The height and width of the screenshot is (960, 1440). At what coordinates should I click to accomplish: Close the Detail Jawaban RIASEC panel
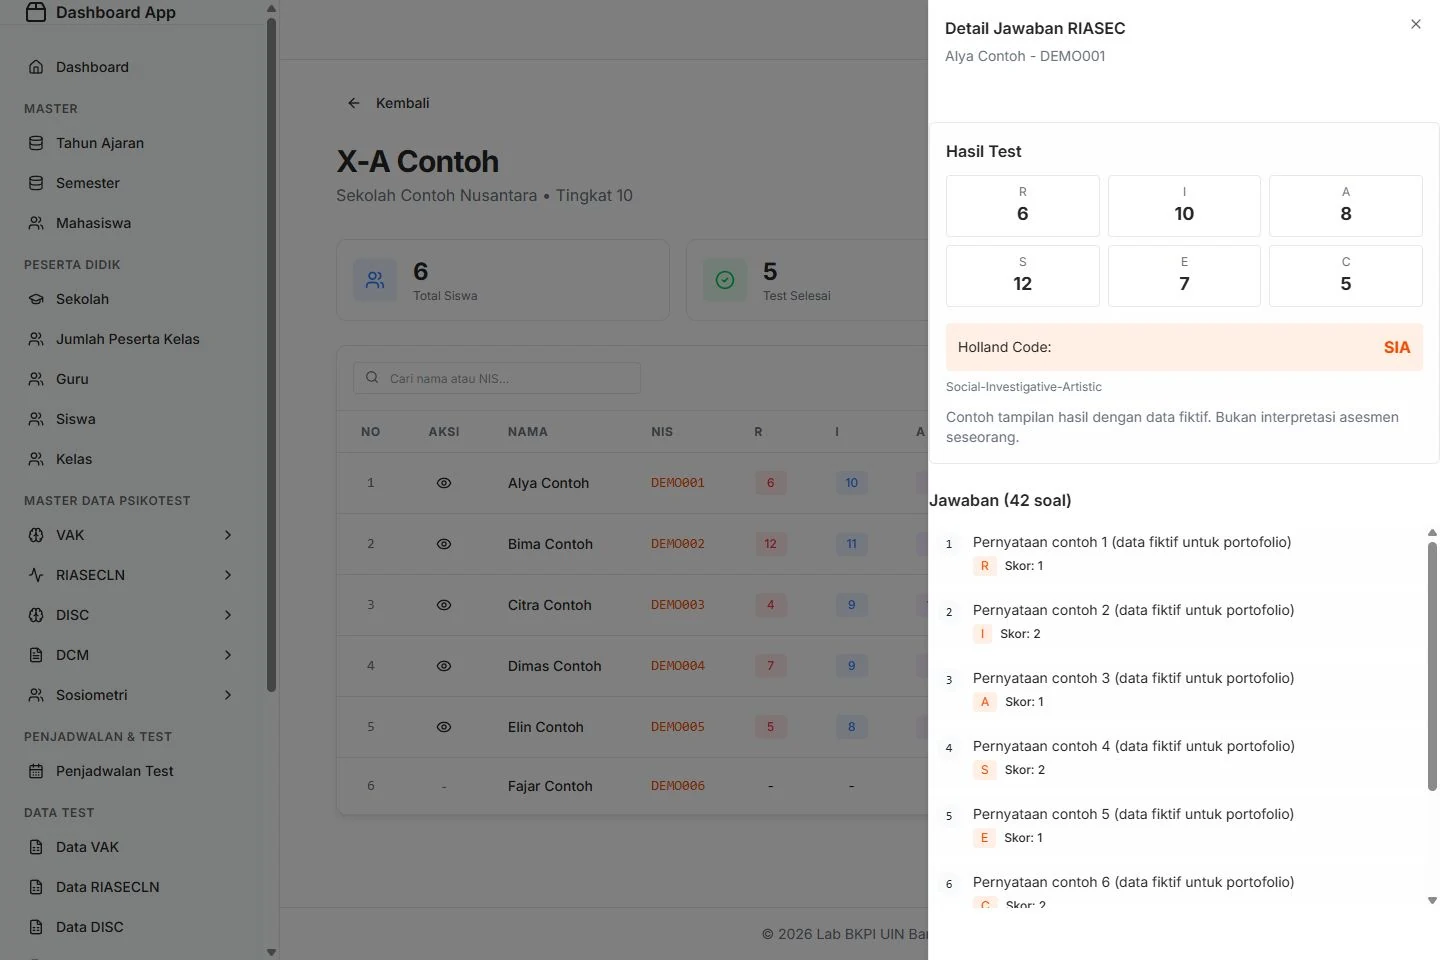pyautogui.click(x=1416, y=24)
